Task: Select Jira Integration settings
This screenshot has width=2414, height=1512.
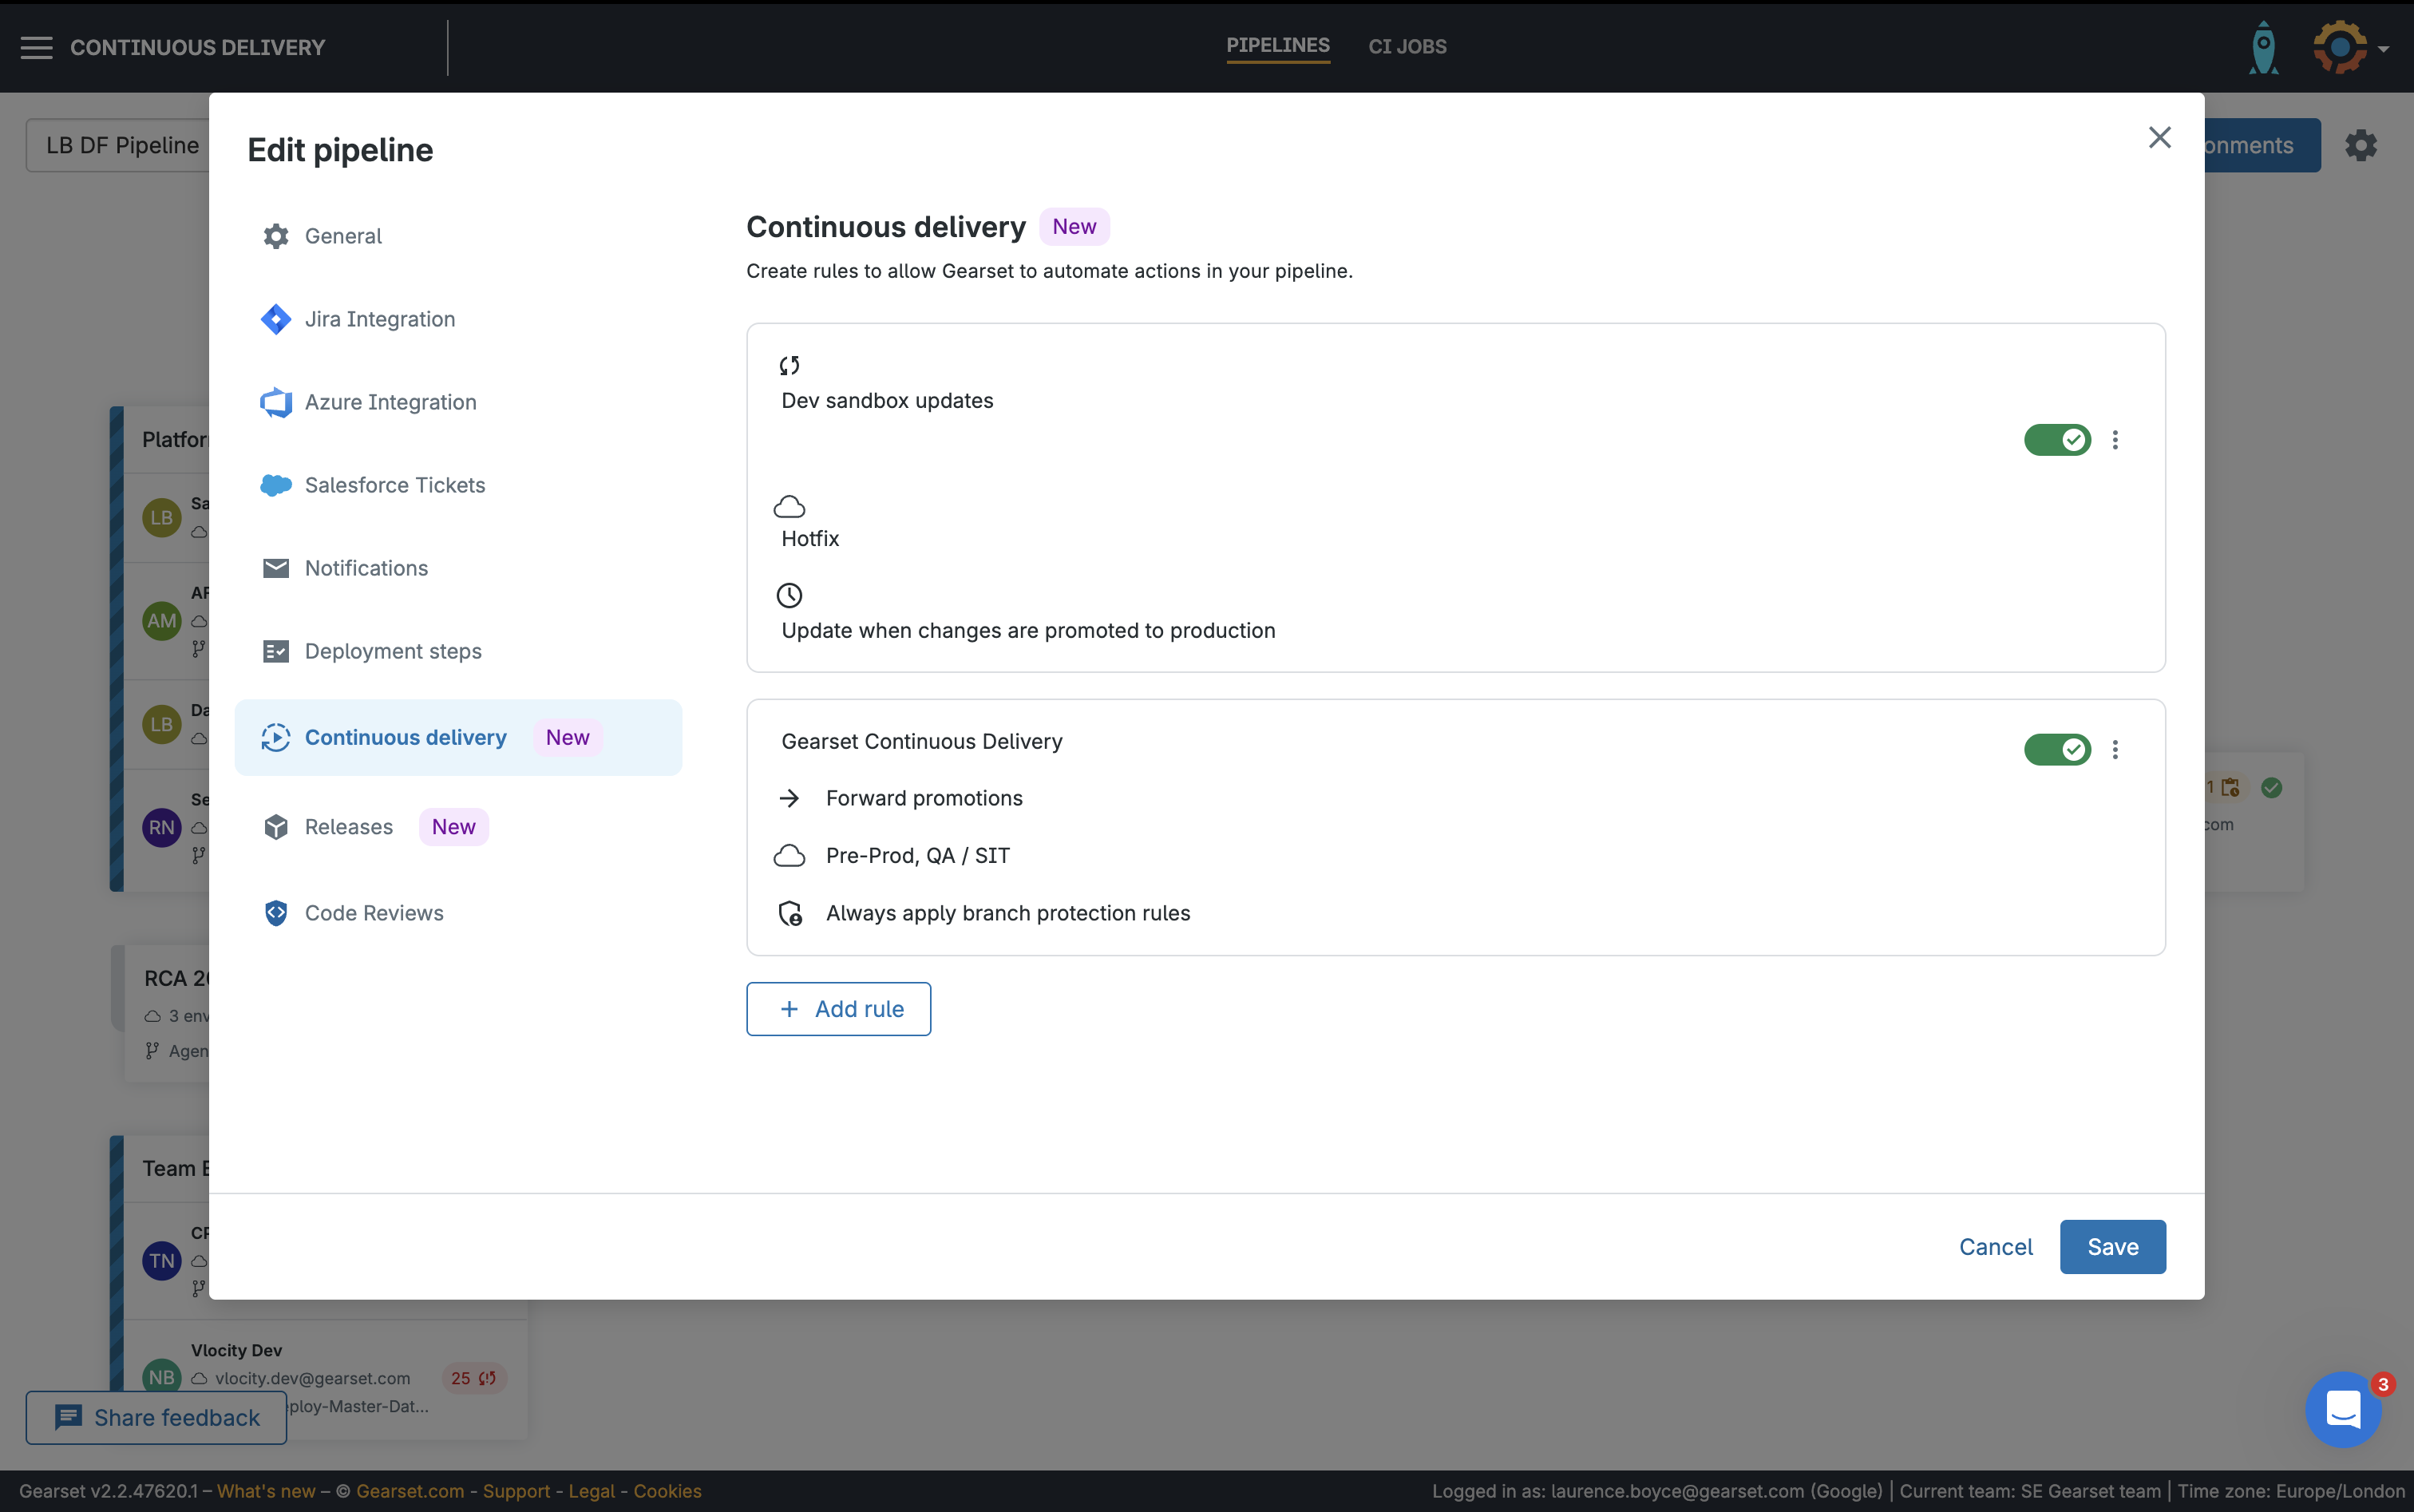Action: pyautogui.click(x=458, y=319)
